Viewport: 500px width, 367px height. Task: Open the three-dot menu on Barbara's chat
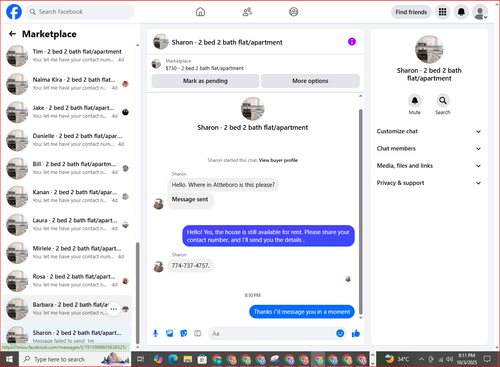(114, 309)
